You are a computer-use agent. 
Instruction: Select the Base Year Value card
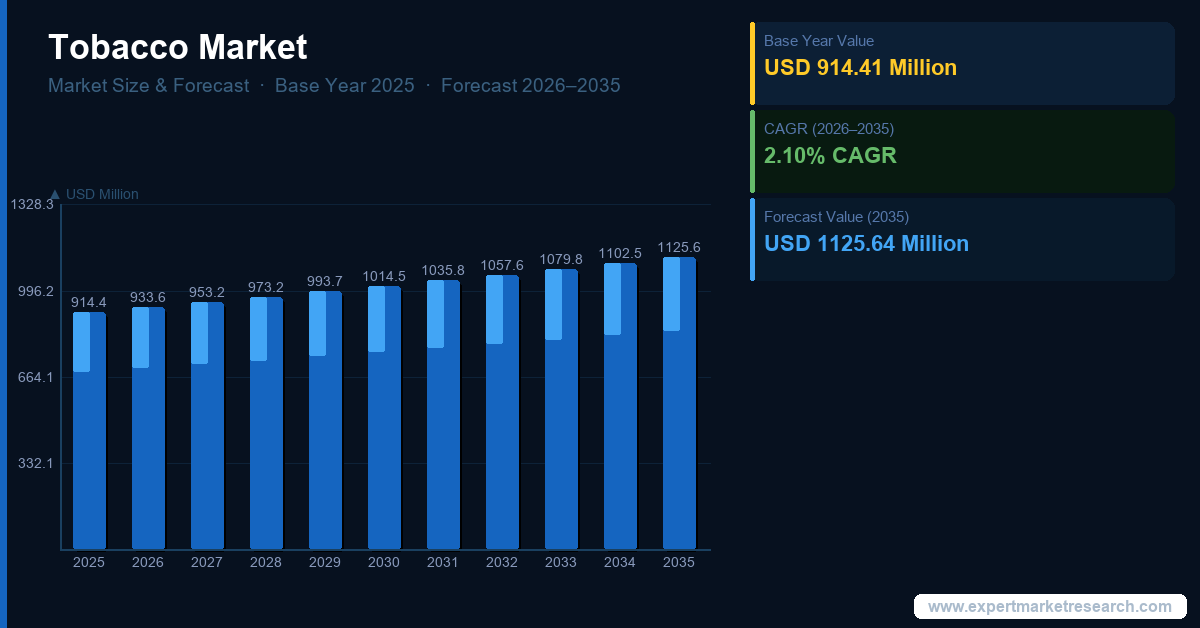pos(962,63)
